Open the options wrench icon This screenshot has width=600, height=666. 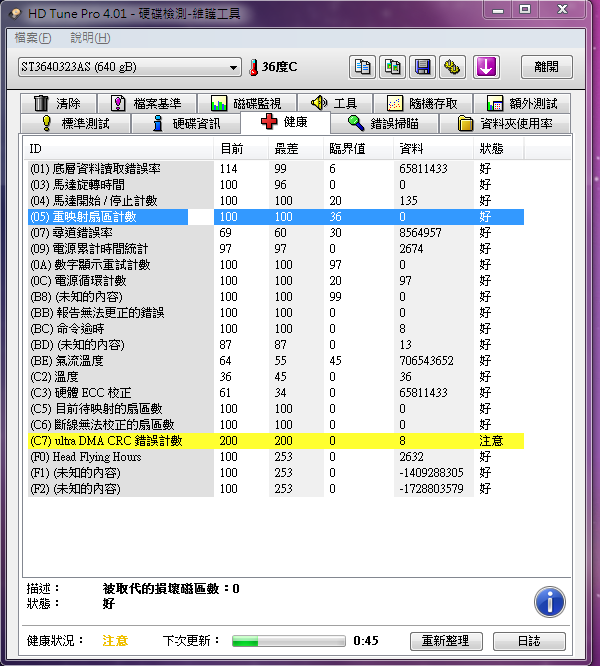452,67
